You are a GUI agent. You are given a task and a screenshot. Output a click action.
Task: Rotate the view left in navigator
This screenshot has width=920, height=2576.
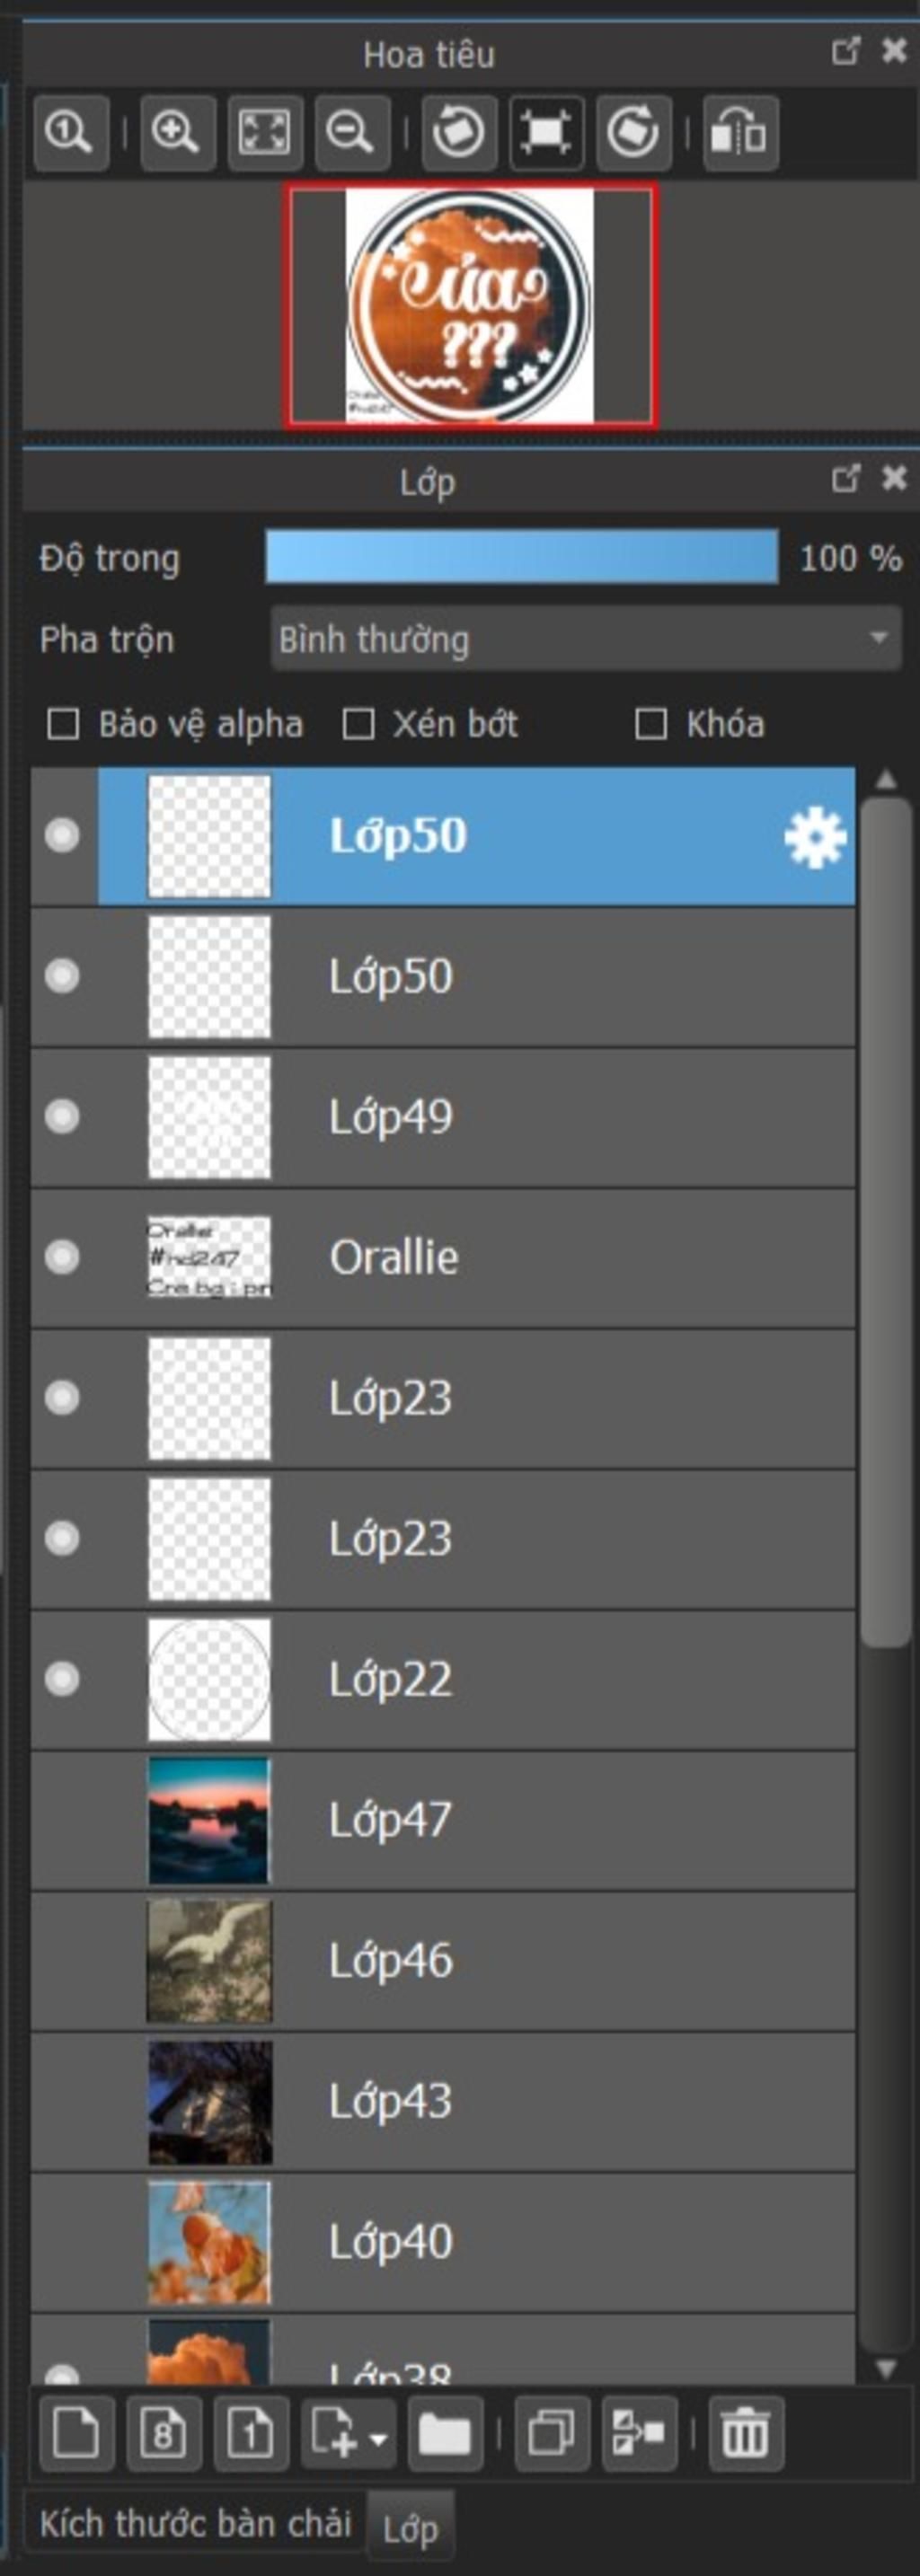459,133
